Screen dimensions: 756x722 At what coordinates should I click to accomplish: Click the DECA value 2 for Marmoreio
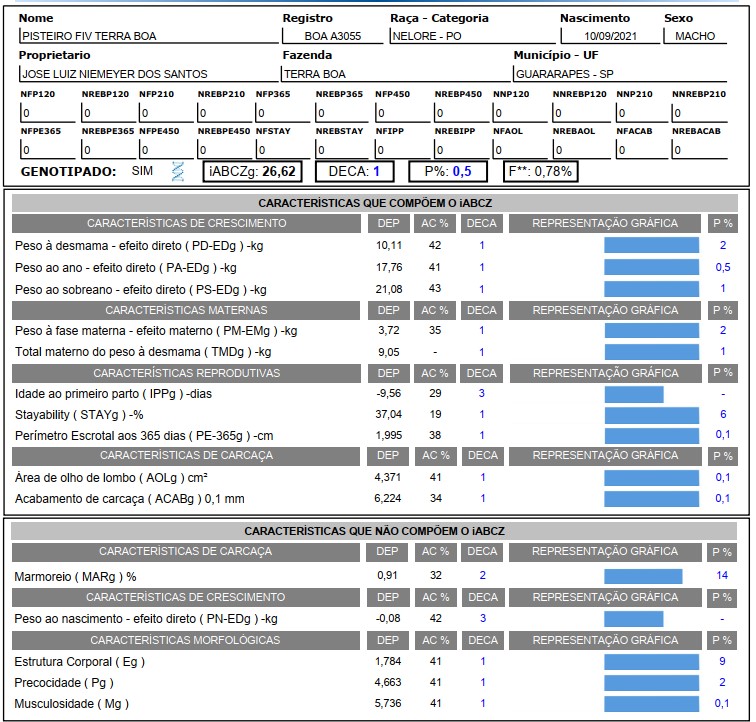coord(483,575)
